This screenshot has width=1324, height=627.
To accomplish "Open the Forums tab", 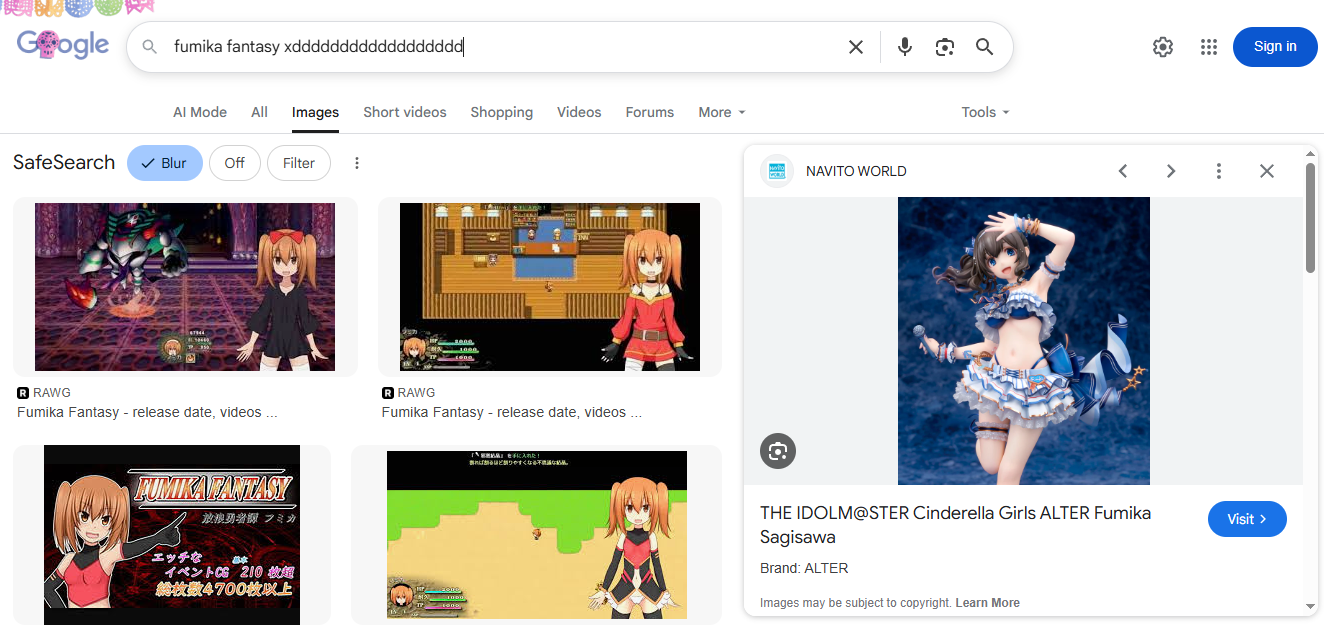I will [x=650, y=112].
